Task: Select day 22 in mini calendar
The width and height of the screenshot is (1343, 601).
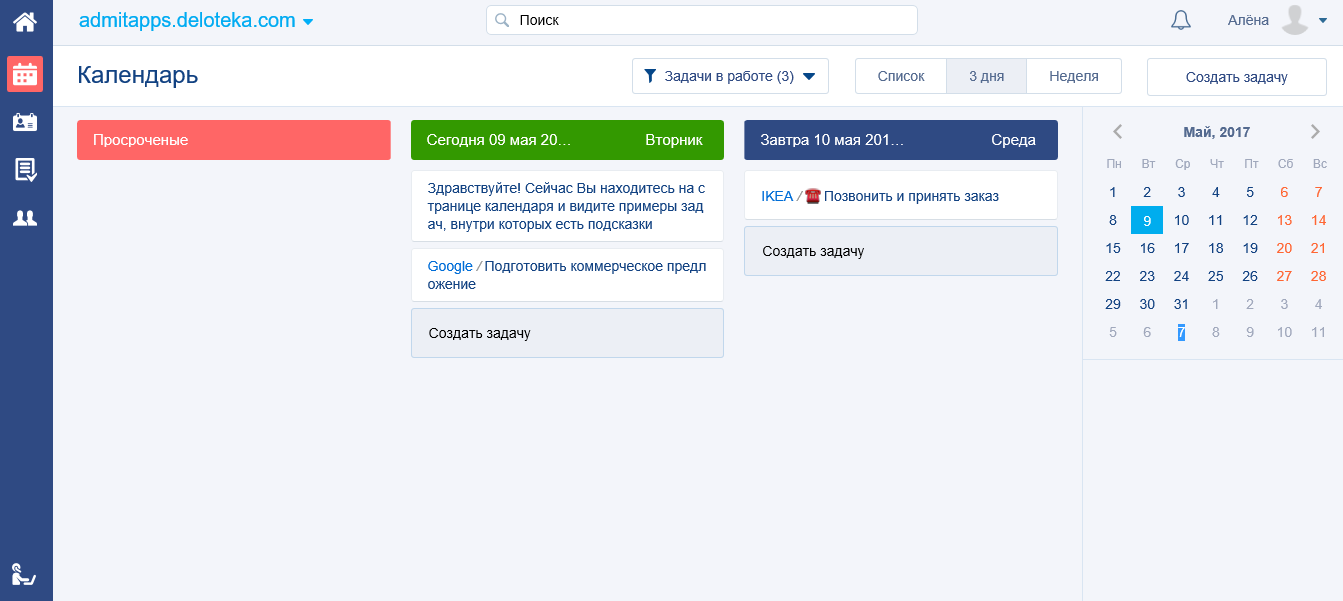Action: point(1113,276)
